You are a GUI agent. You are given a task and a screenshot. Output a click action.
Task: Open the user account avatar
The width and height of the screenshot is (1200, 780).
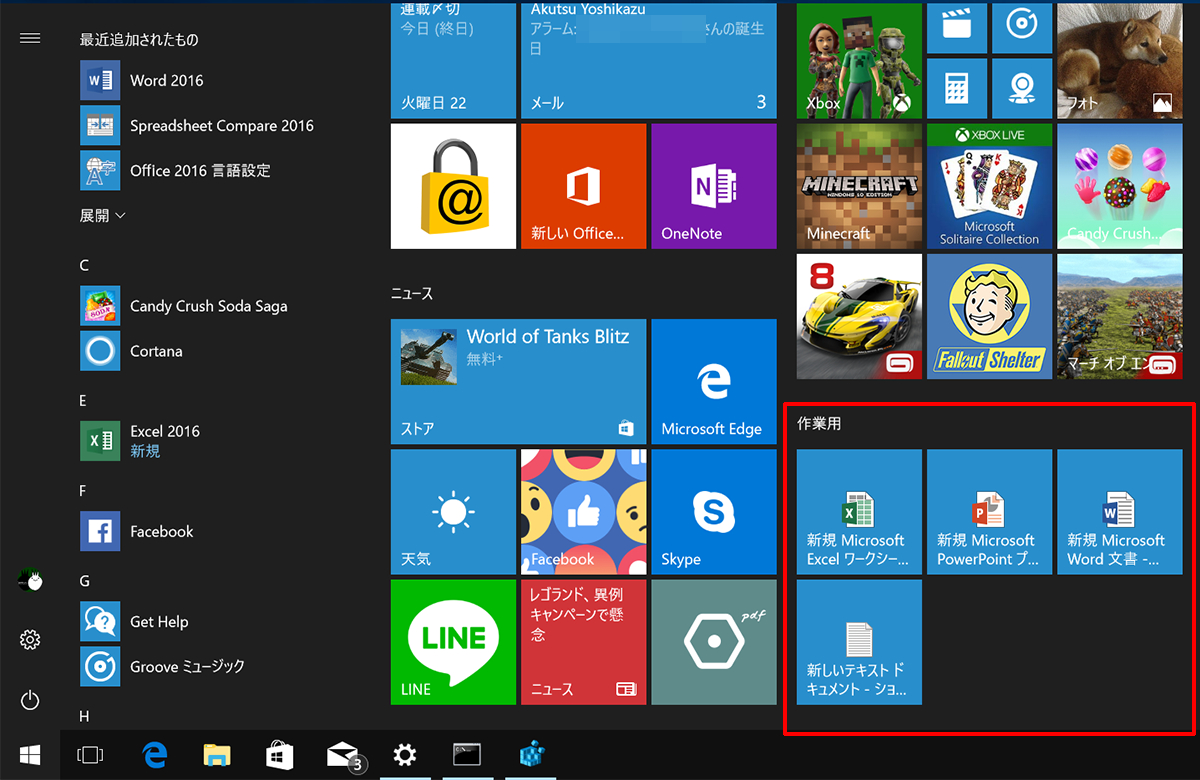click(30, 580)
